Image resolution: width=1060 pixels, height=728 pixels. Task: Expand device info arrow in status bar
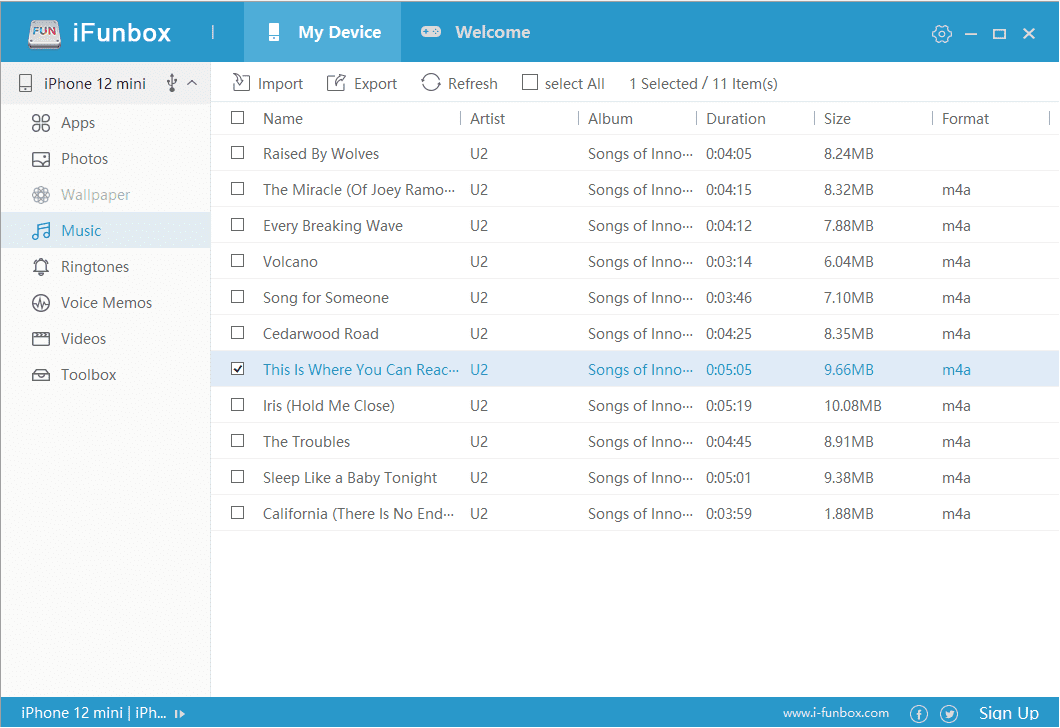[x=180, y=714]
